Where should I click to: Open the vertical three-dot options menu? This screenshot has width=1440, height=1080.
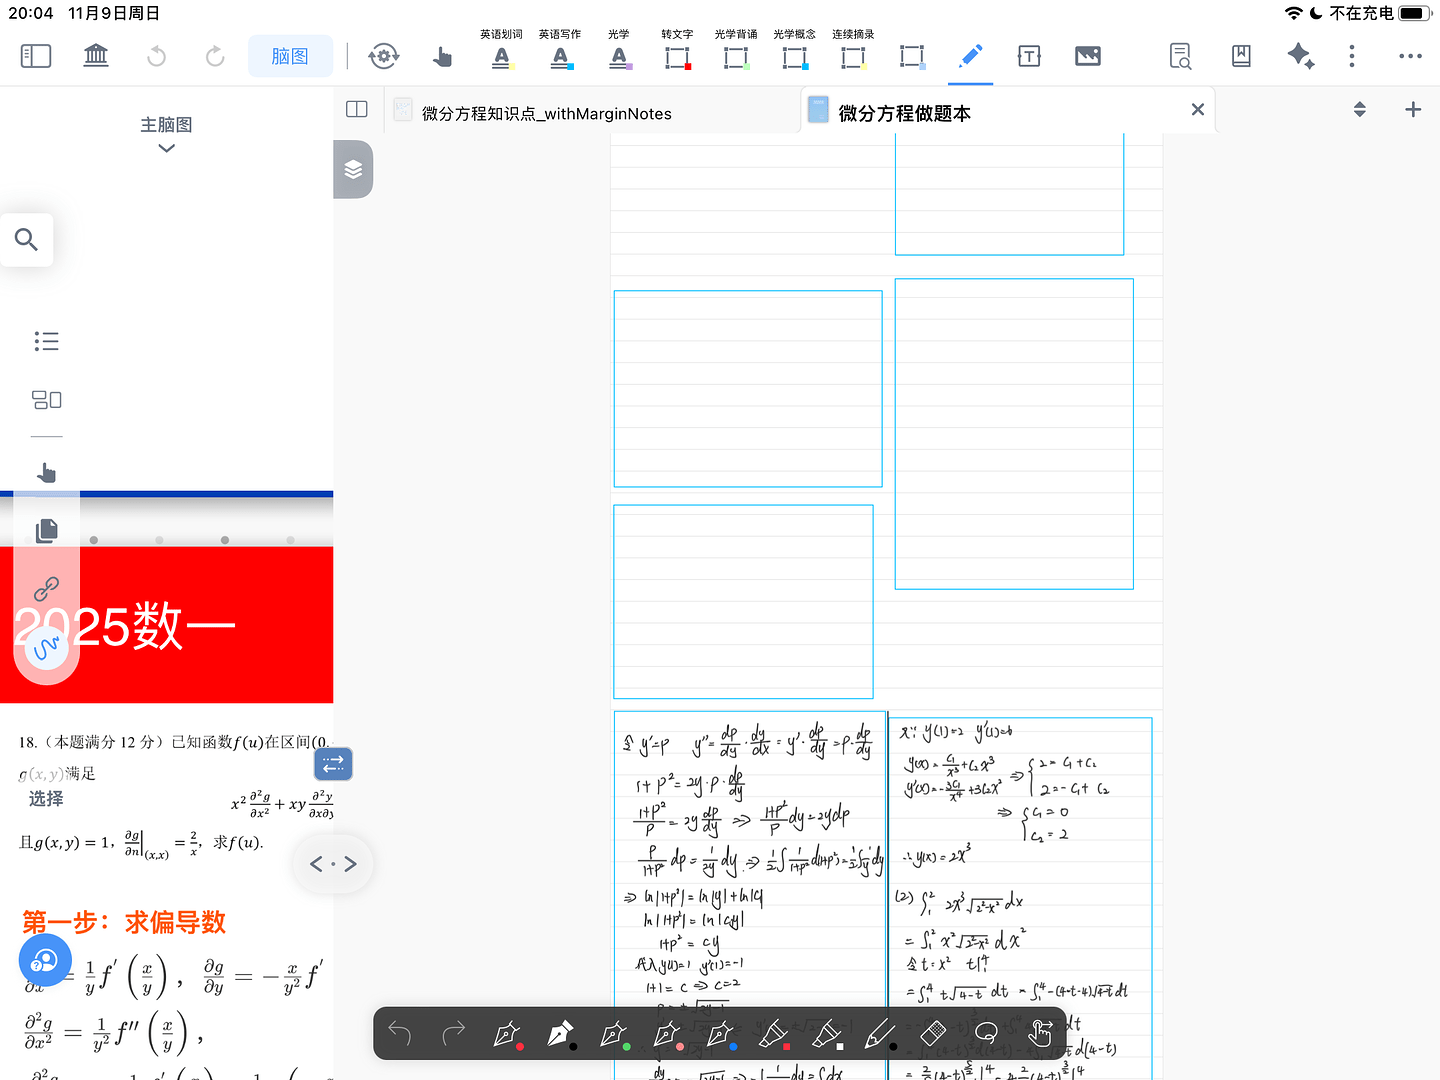click(1352, 56)
